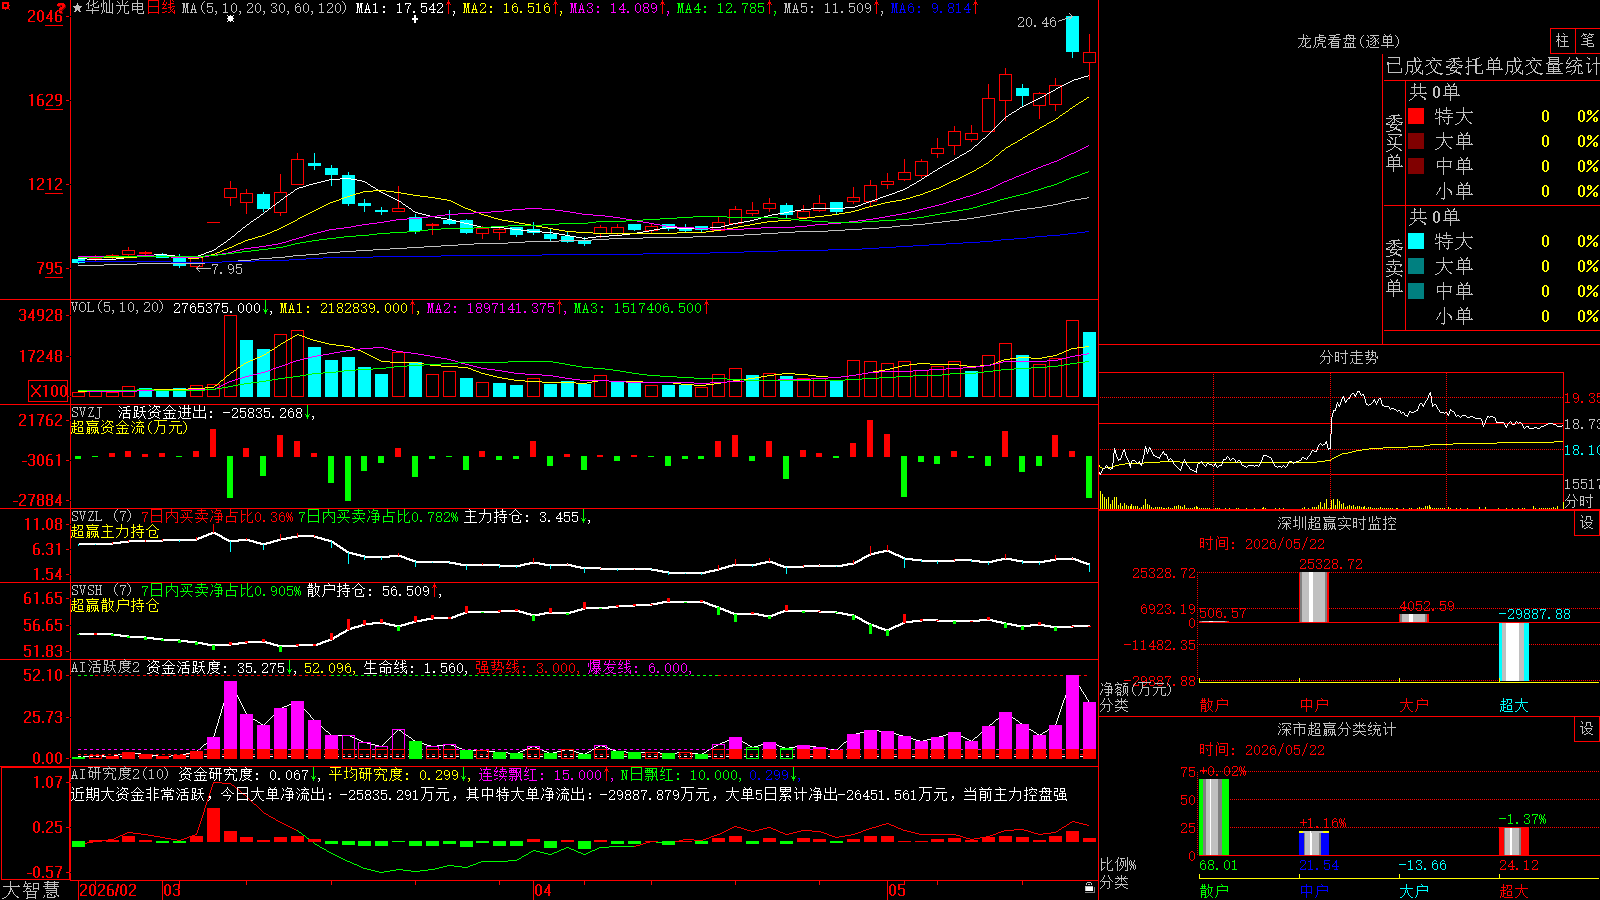Click the dark red 中单 swatch under 委买单
This screenshot has height=900, width=1600.
pos(1416,165)
